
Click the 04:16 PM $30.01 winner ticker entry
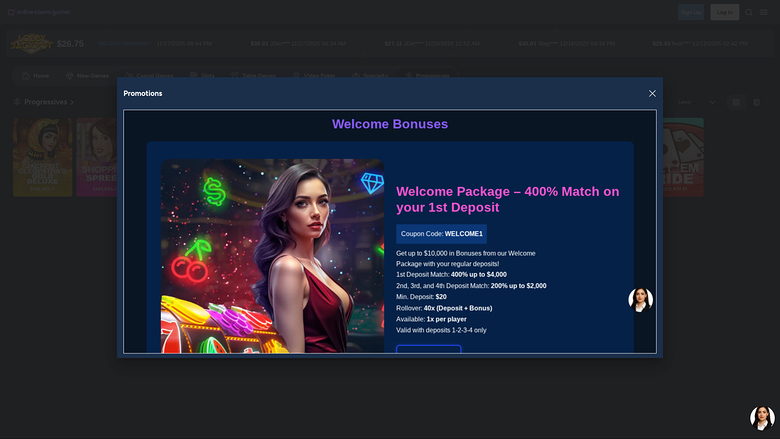tap(567, 44)
